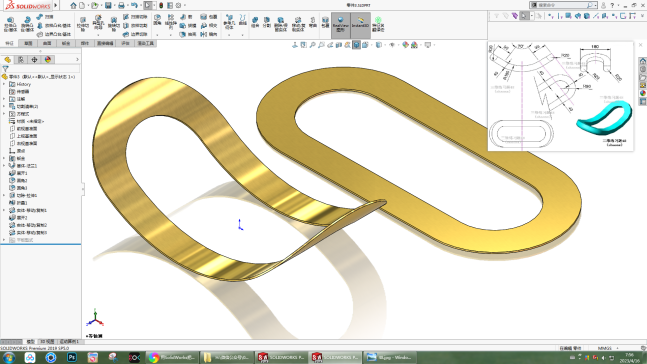Undo the last action

tap(134, 5)
